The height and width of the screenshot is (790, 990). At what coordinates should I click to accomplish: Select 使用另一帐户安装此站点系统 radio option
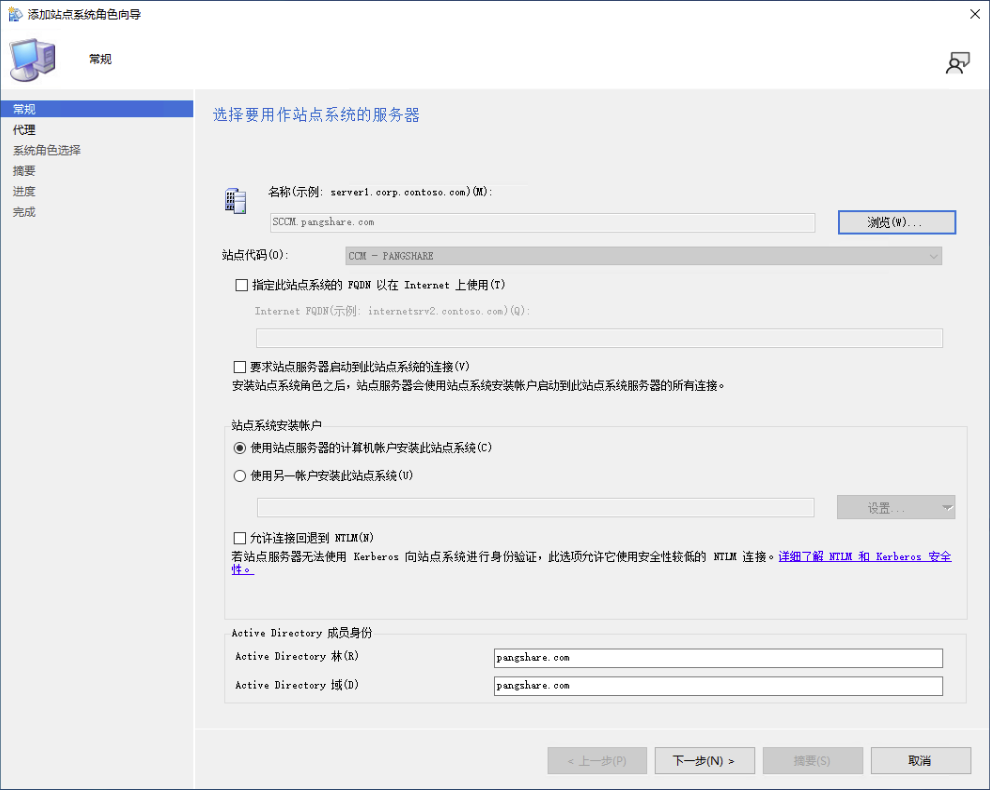click(240, 476)
